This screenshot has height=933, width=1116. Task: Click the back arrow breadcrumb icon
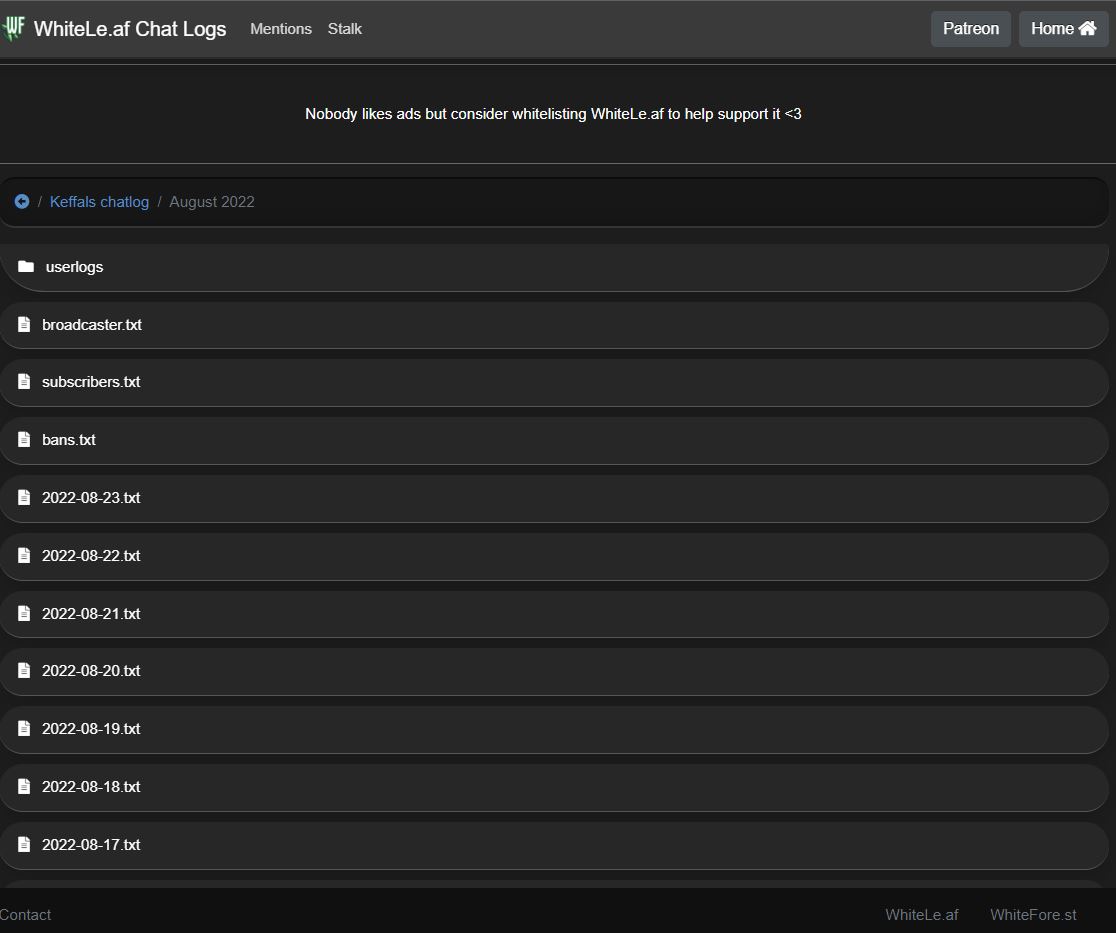(x=22, y=201)
